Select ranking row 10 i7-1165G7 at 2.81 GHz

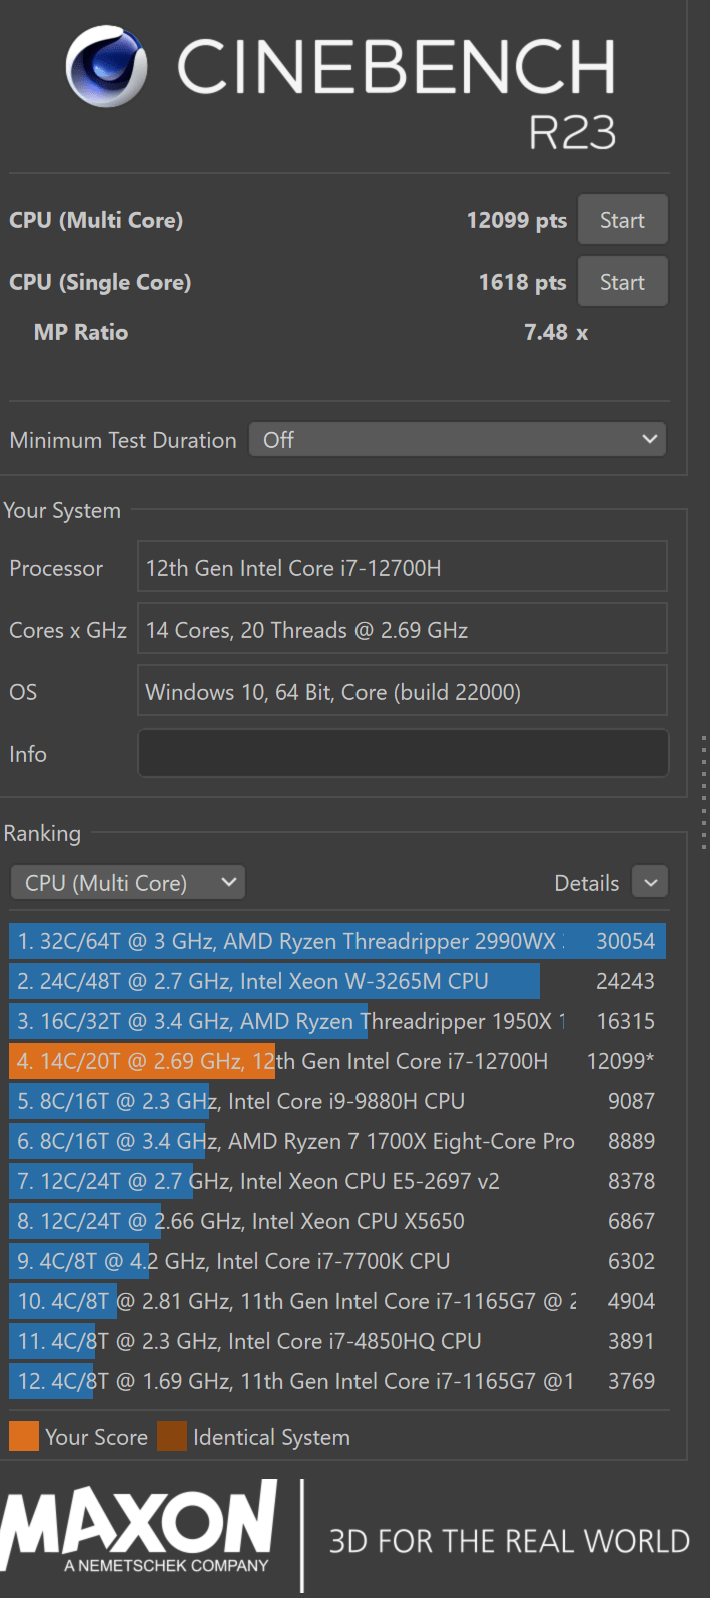pyautogui.click(x=337, y=1301)
